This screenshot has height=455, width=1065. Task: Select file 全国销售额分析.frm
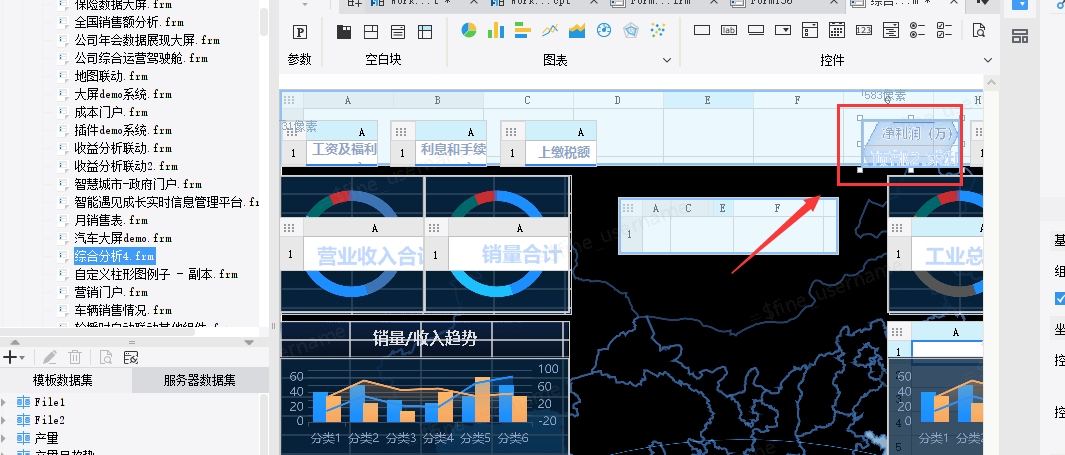(x=129, y=22)
